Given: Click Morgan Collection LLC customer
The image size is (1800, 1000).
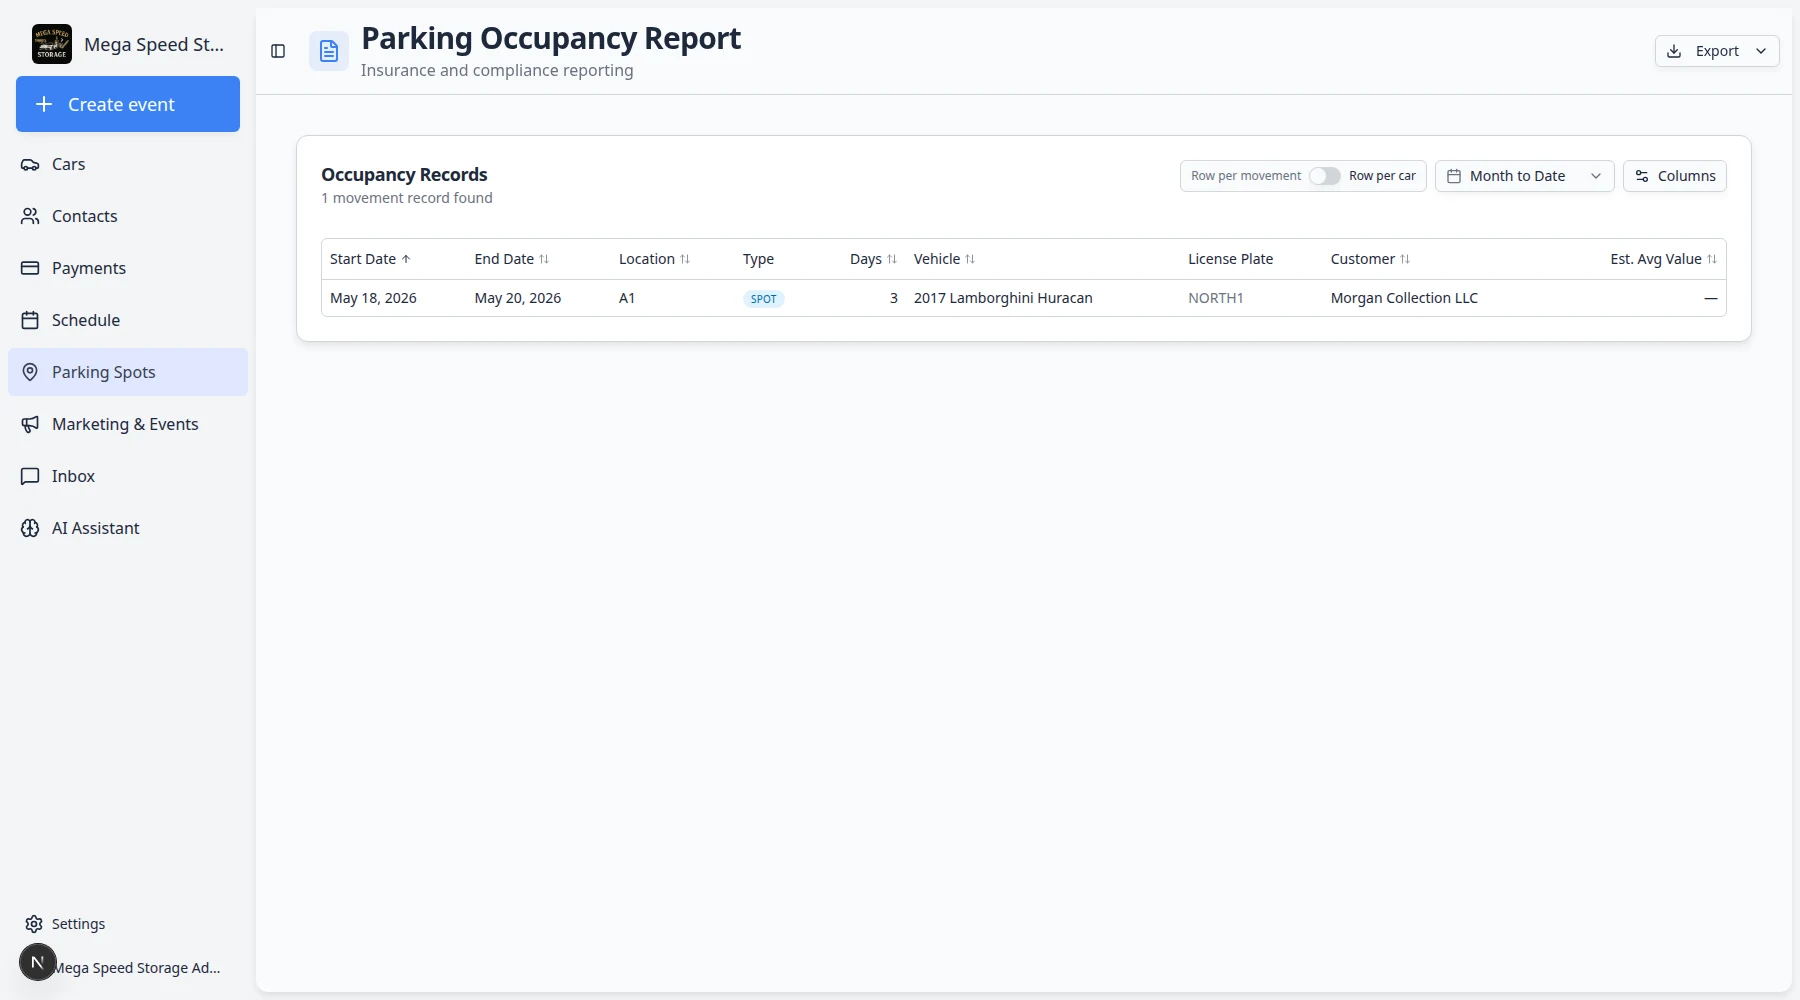Looking at the screenshot, I should 1404,298.
